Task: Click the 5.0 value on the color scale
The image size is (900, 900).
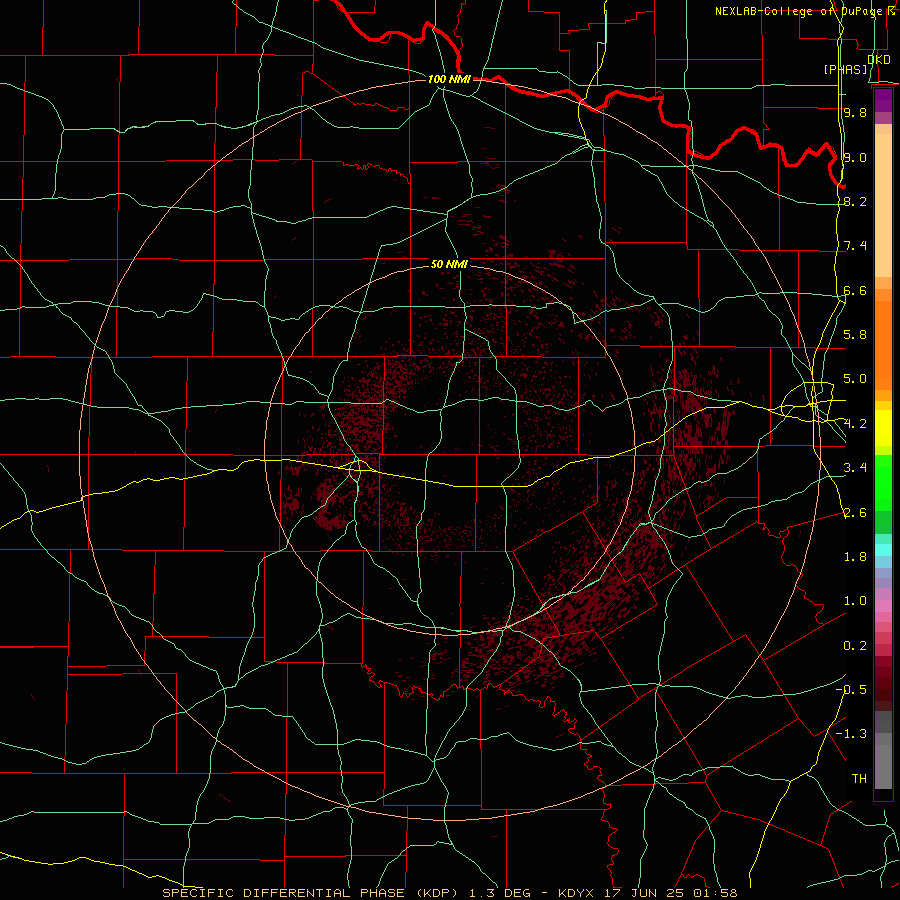Action: click(855, 379)
